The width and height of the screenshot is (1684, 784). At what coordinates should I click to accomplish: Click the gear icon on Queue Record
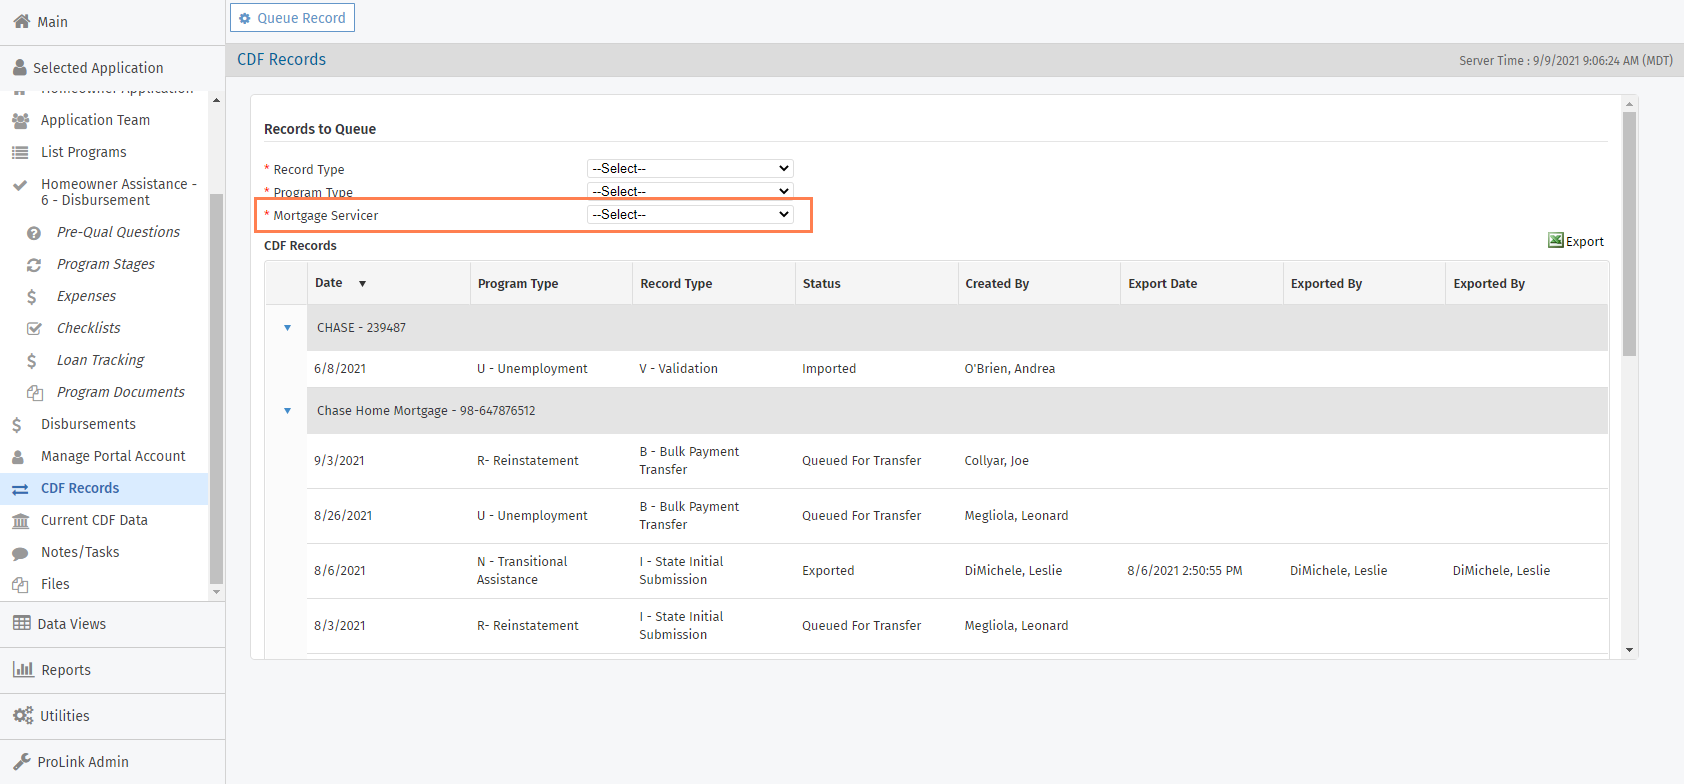(x=245, y=18)
